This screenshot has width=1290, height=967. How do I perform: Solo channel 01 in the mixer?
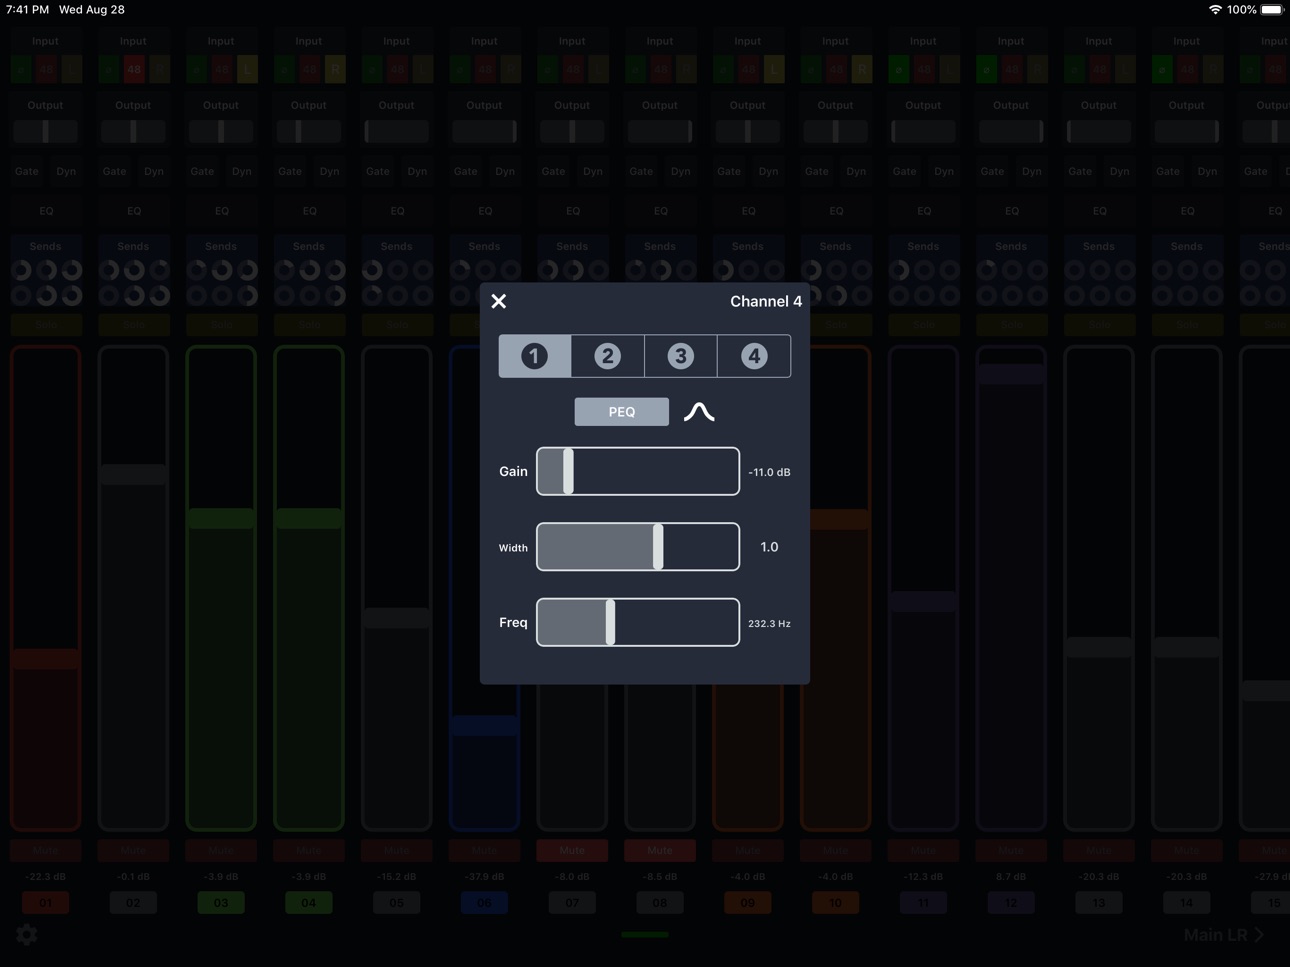pyautogui.click(x=46, y=325)
